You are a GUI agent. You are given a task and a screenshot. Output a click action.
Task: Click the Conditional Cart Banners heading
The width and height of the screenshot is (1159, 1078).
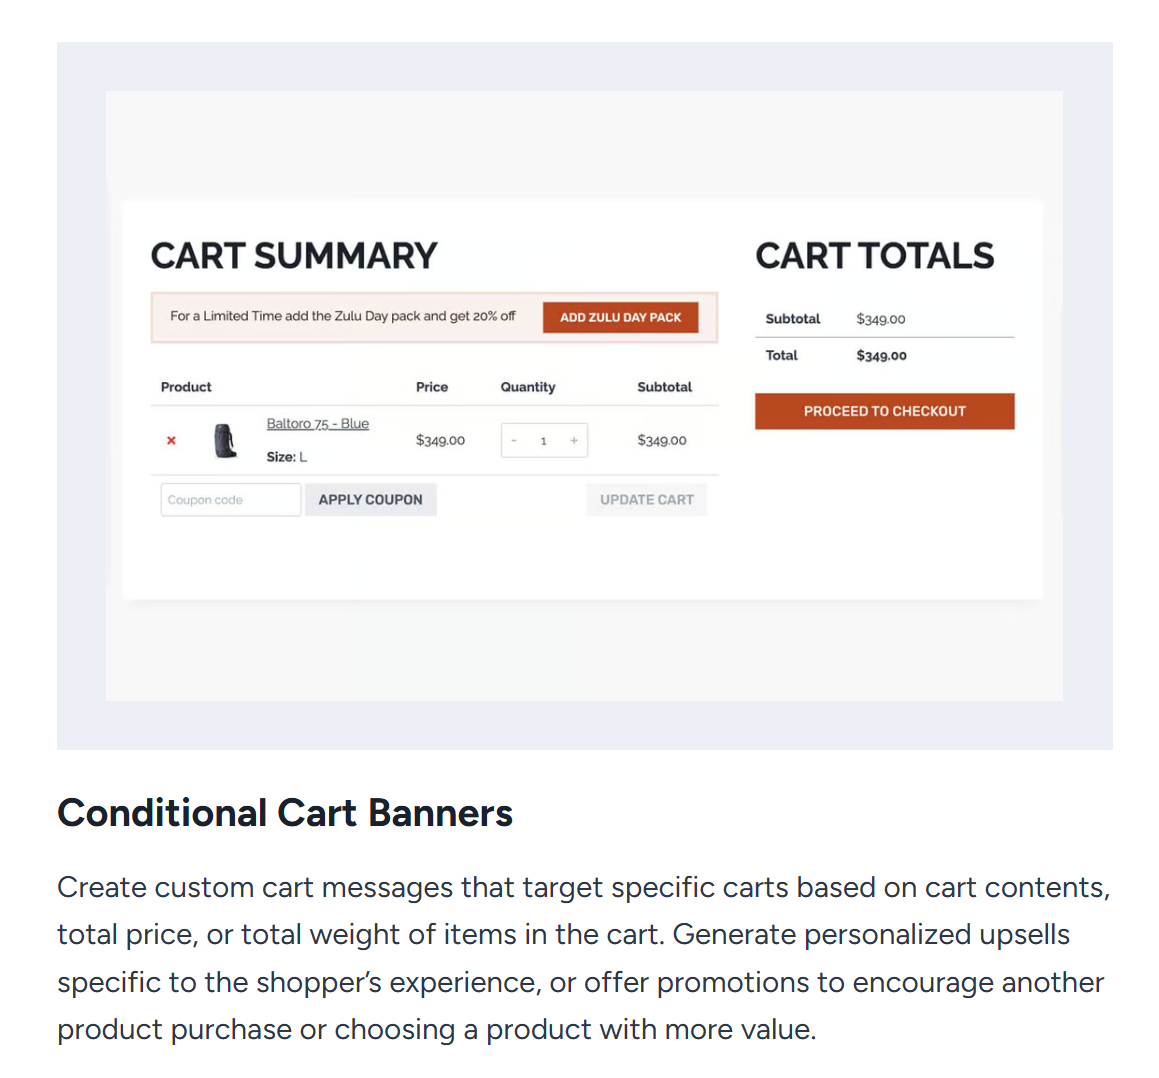[285, 813]
